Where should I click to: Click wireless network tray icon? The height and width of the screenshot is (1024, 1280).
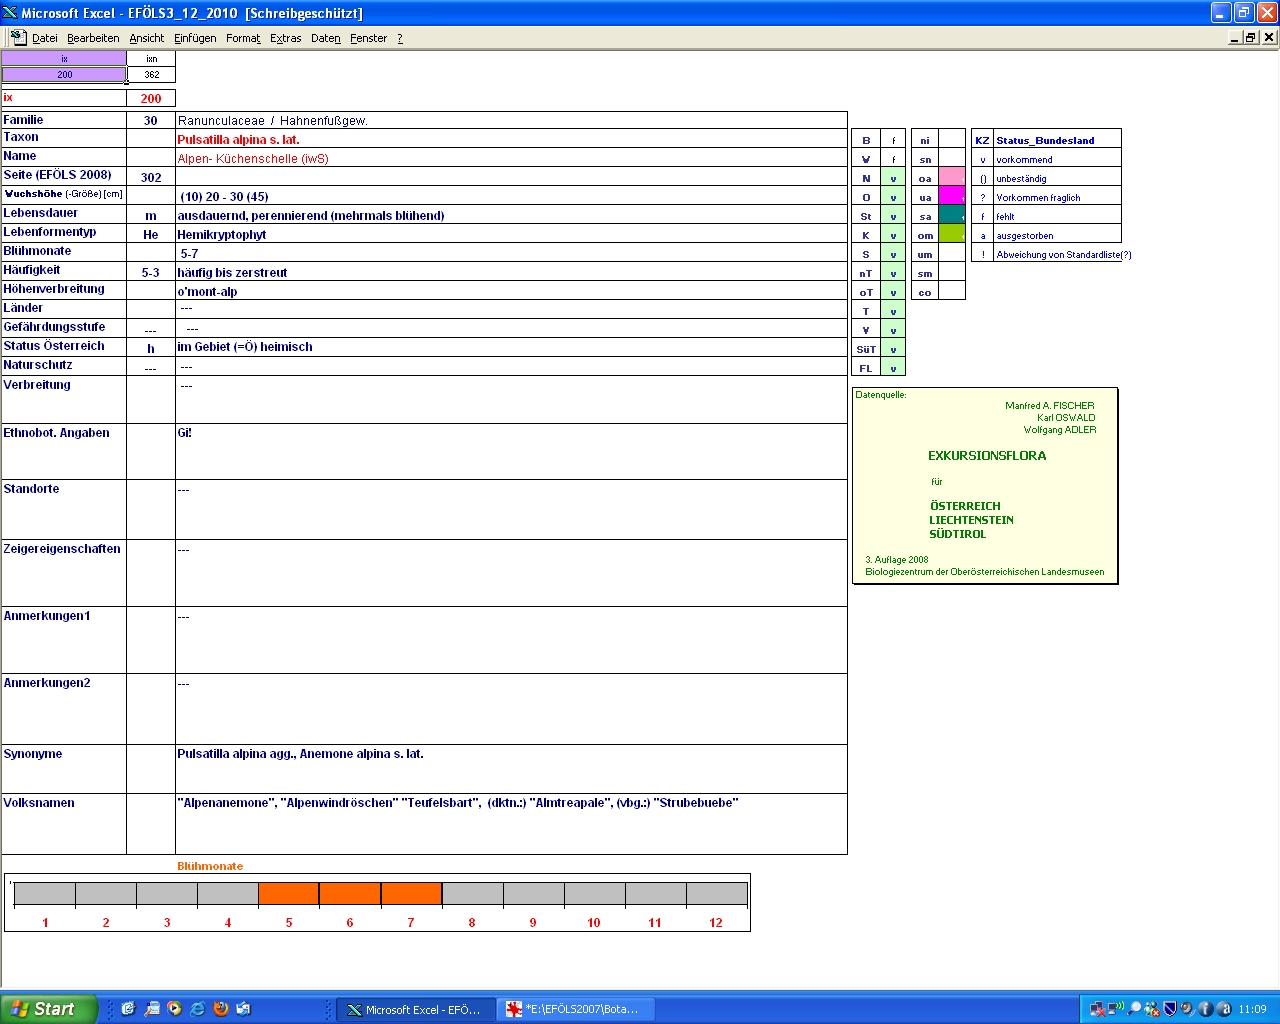(1116, 1008)
